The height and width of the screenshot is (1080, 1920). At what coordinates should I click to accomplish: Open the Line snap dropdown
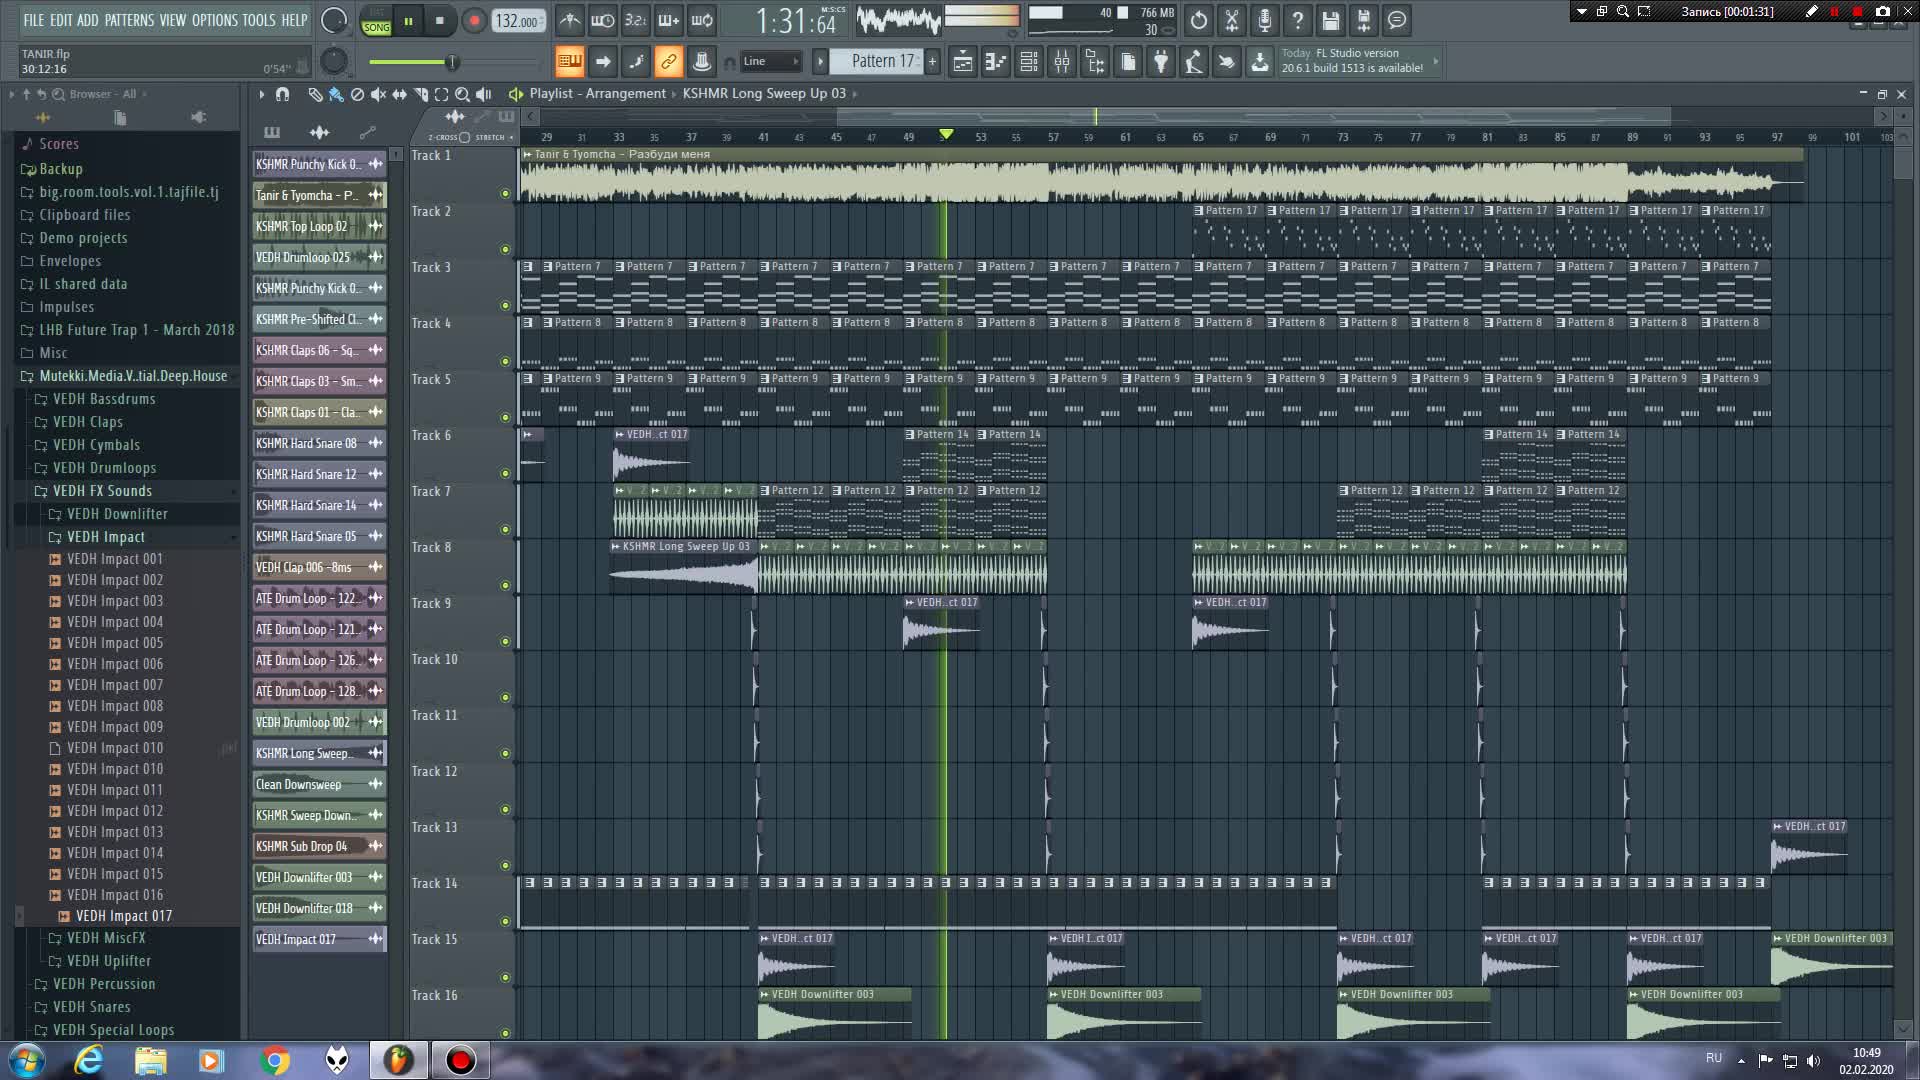770,62
